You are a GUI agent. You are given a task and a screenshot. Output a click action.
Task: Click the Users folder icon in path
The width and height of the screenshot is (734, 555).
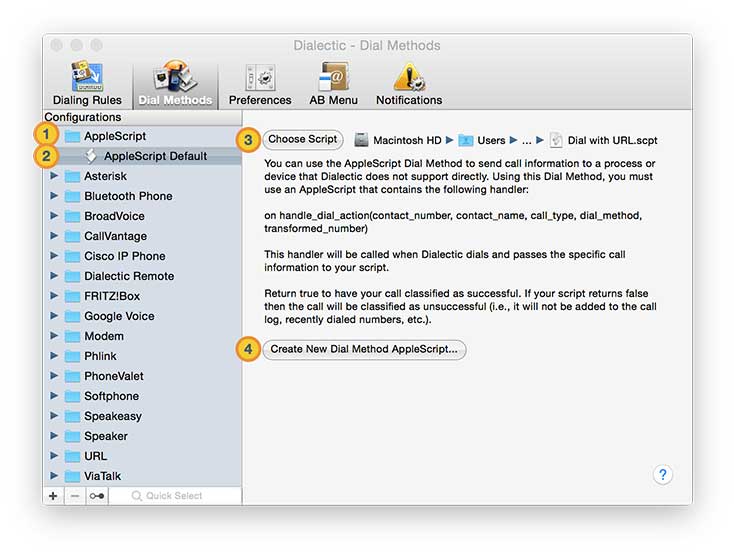465,140
